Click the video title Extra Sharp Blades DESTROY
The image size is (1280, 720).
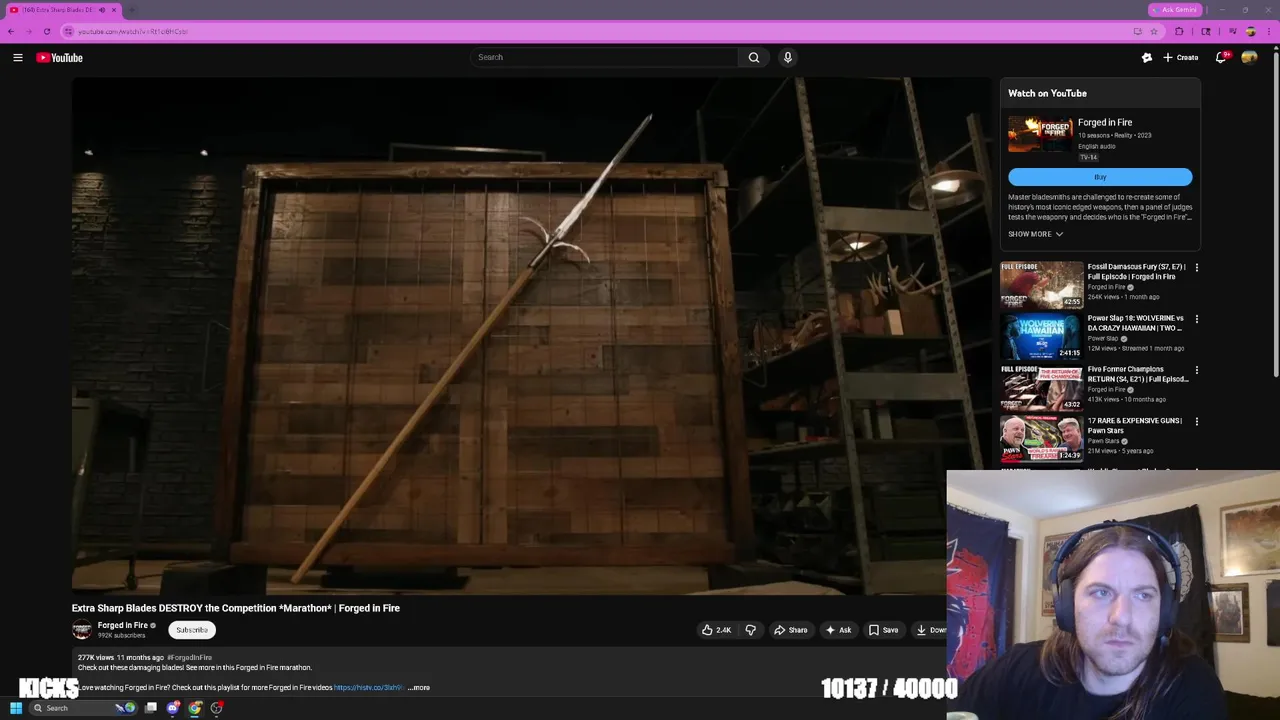coord(235,608)
